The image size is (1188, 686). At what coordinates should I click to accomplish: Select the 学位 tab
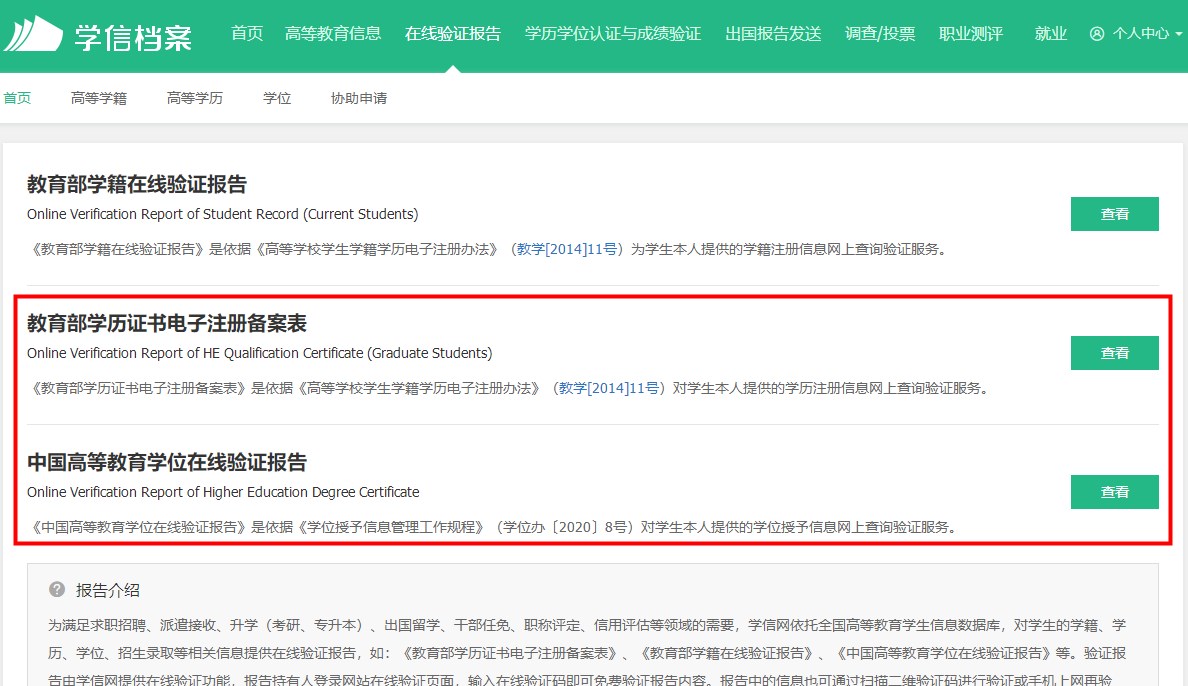click(x=277, y=98)
